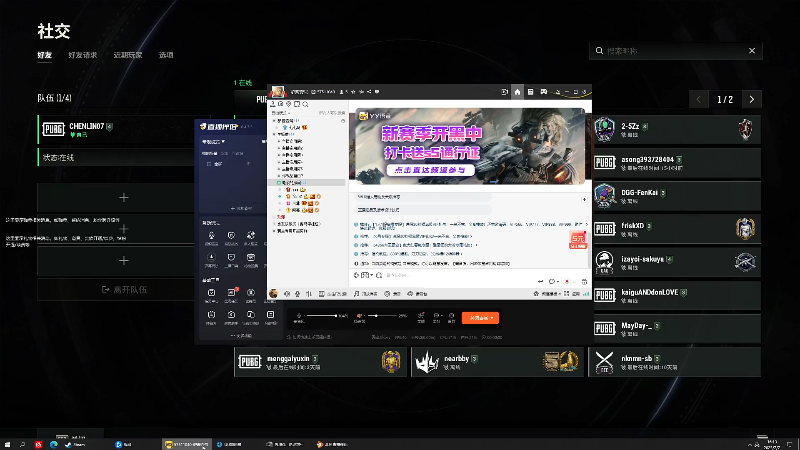Viewport: 800px width, 450px height.
Task: Adjust the microphone volume slider in livestream panel
Action: pyautogui.click(x=322, y=316)
